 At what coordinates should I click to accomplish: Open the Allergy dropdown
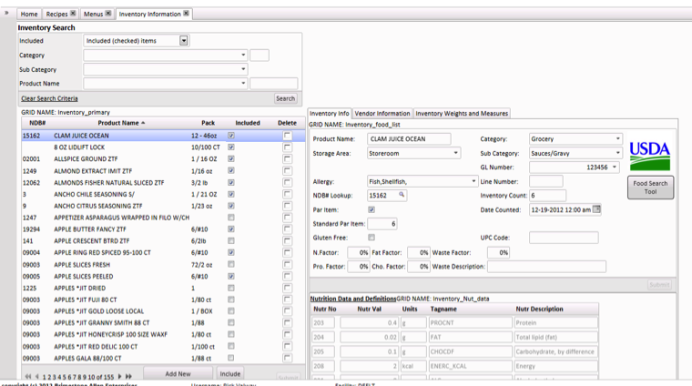[473, 181]
